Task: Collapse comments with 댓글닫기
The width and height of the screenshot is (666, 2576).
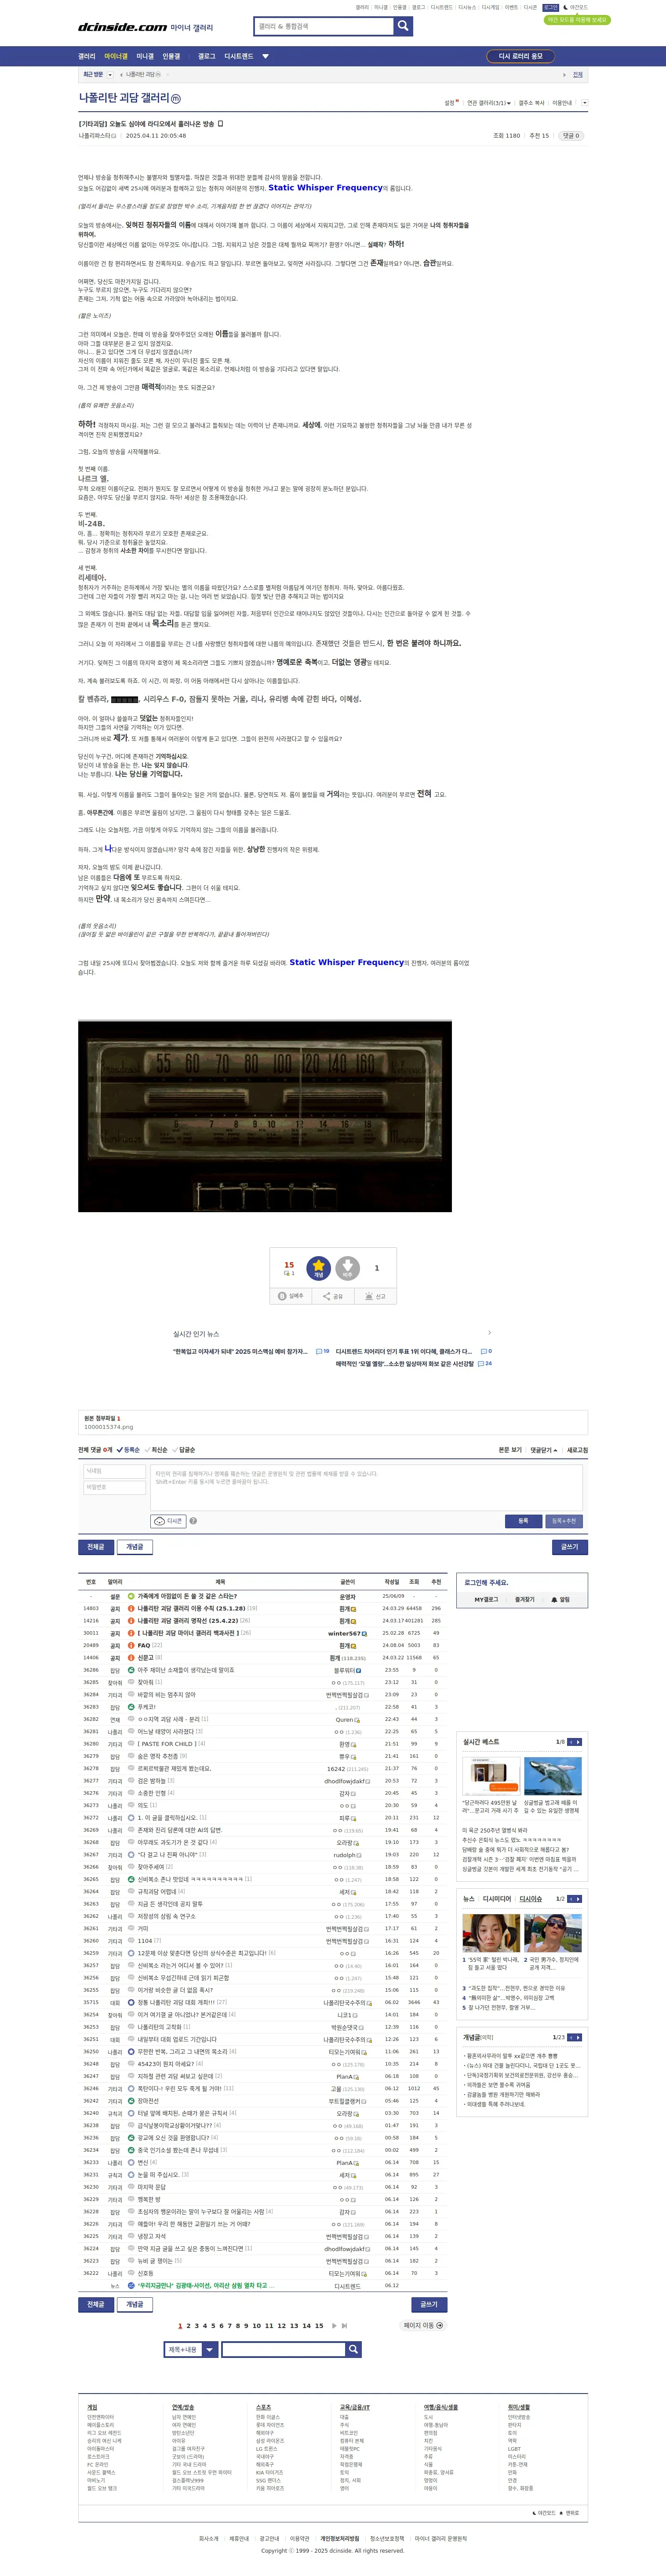Action: (544, 1450)
